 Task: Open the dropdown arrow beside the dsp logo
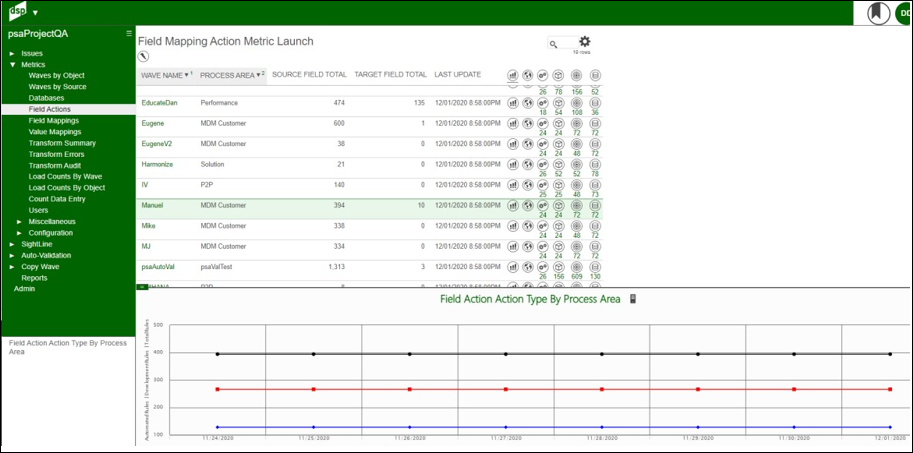pos(35,12)
